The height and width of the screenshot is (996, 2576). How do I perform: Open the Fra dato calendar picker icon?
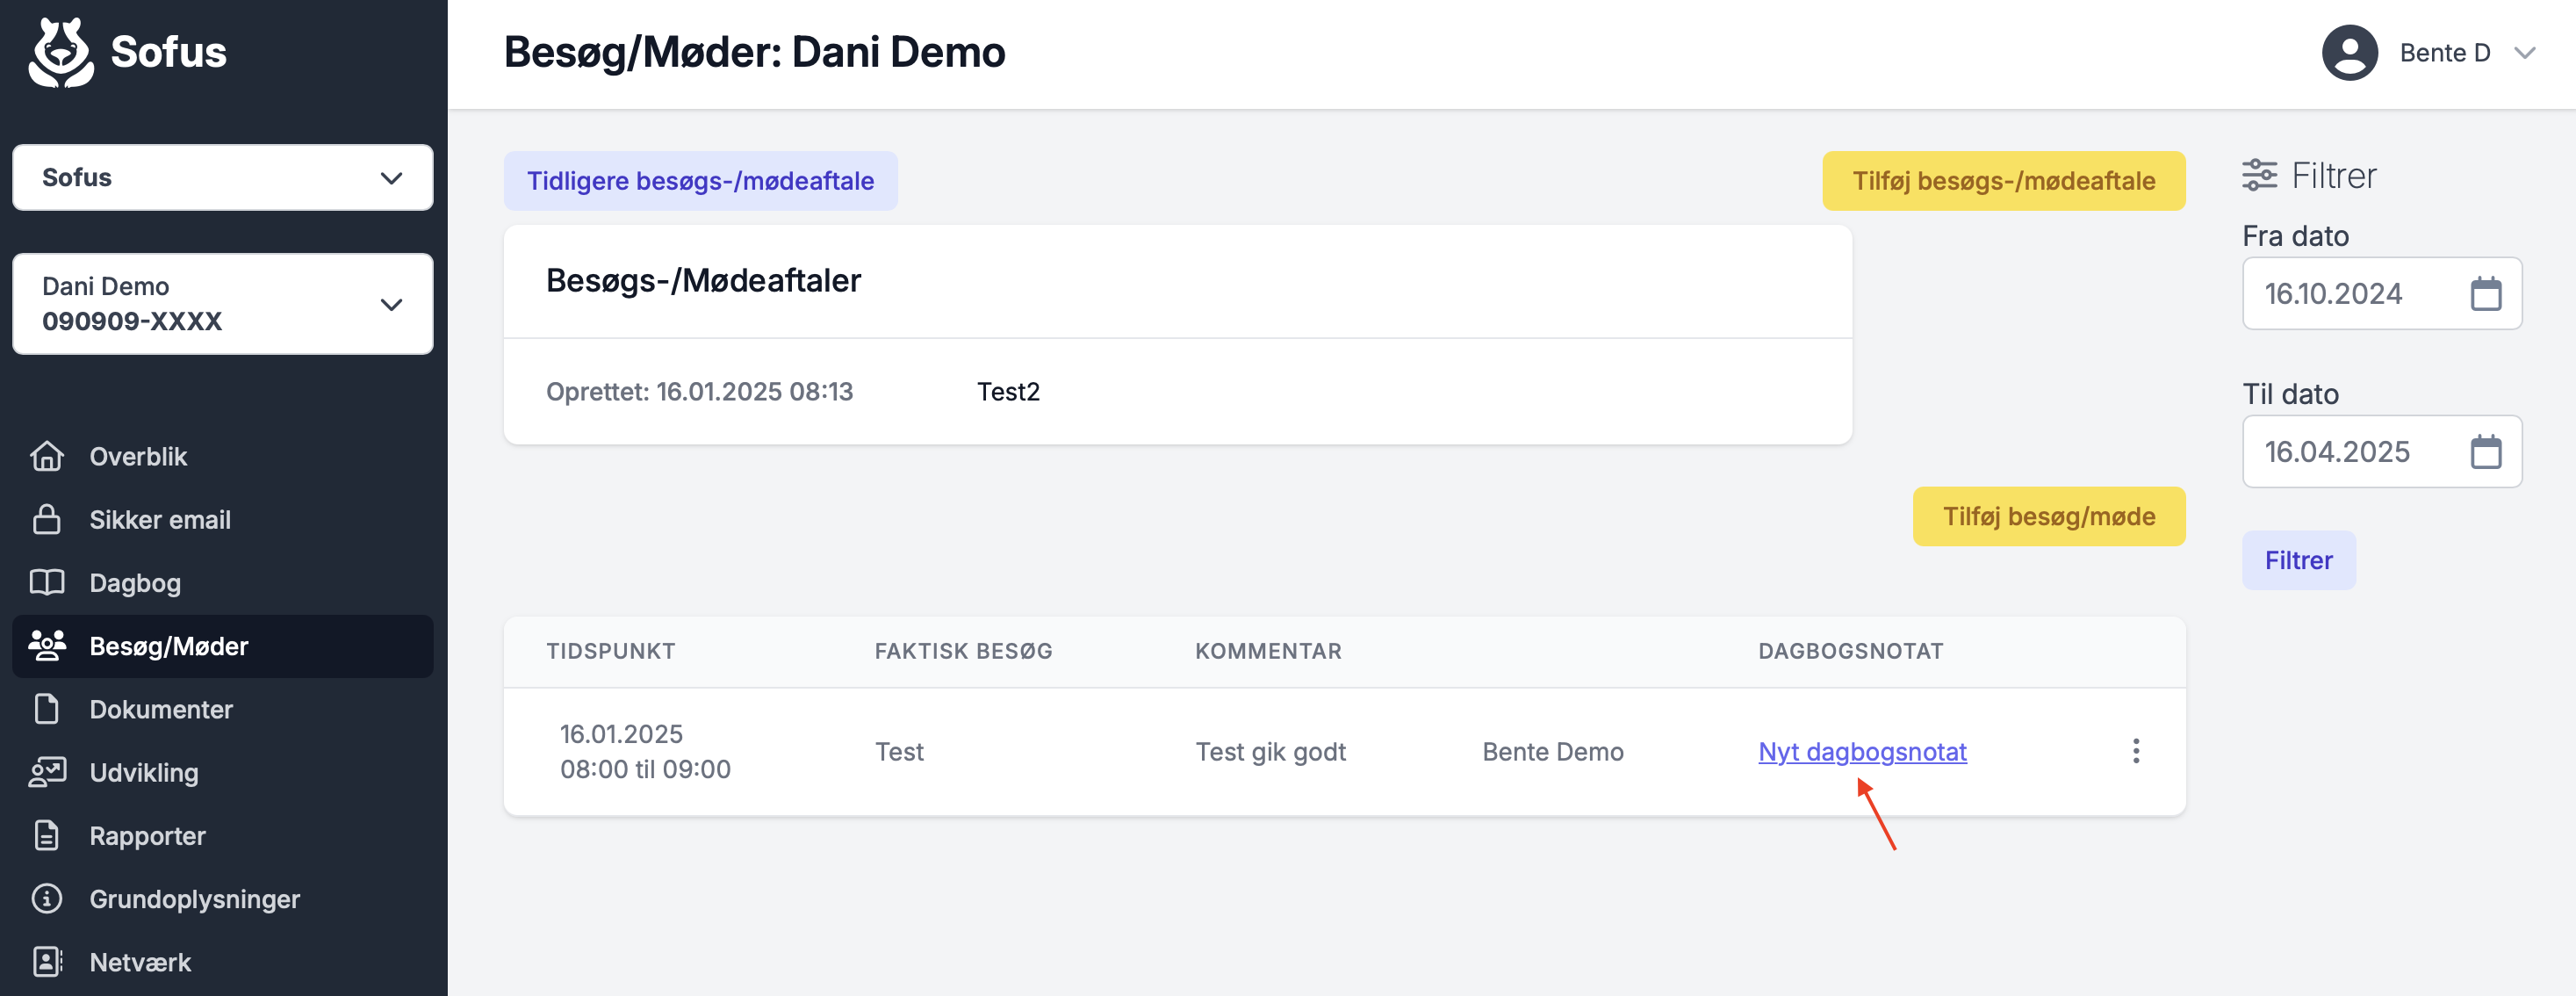click(2485, 294)
